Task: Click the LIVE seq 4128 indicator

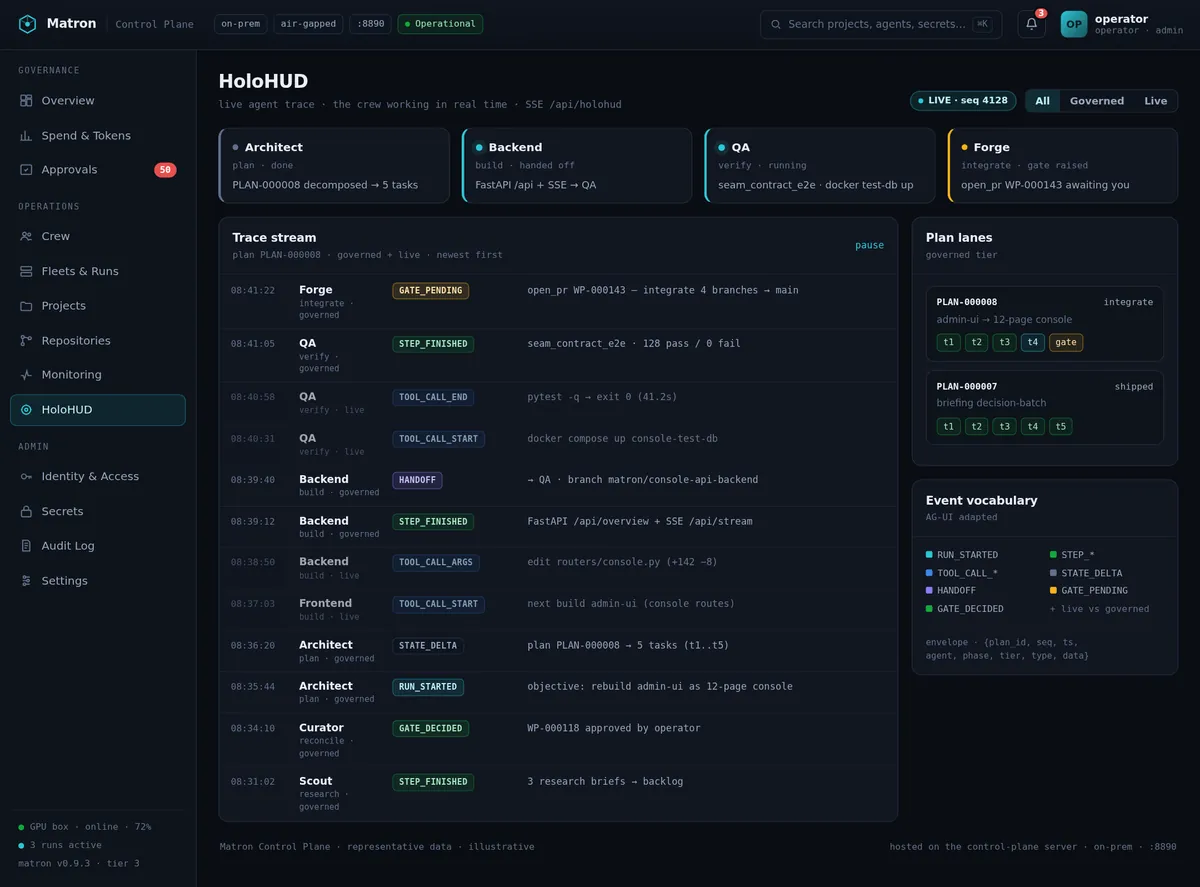Action: [963, 101]
